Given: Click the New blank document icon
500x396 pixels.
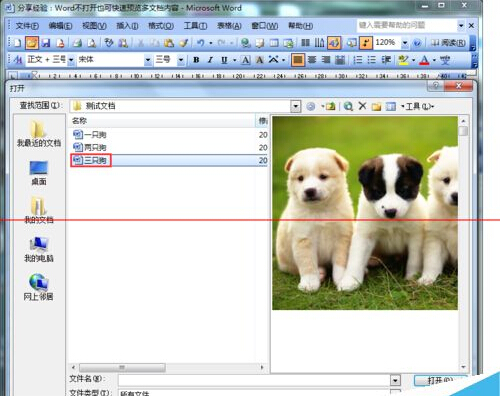Looking at the screenshot, I should pyautogui.click(x=17, y=43).
